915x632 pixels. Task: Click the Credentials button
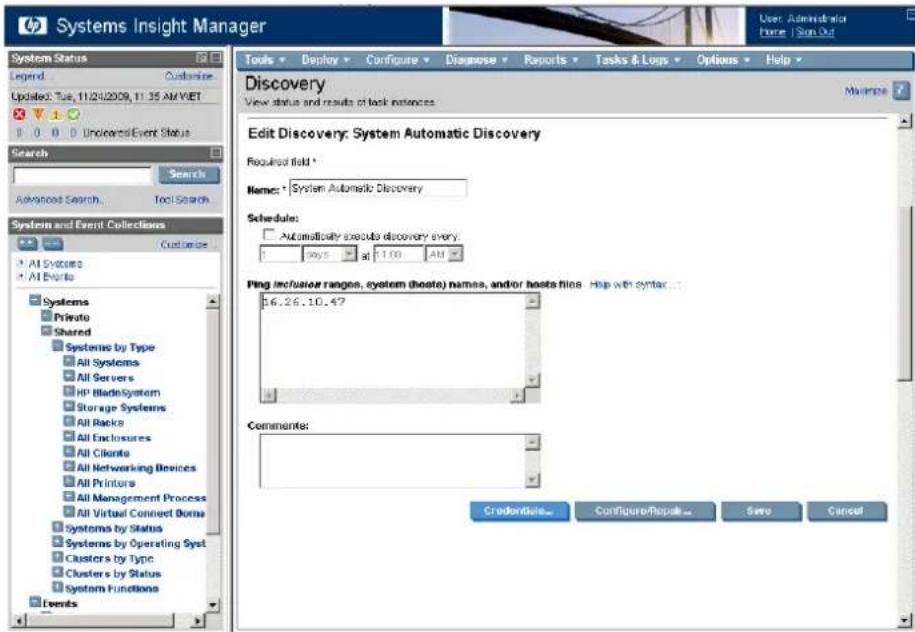click(x=519, y=511)
